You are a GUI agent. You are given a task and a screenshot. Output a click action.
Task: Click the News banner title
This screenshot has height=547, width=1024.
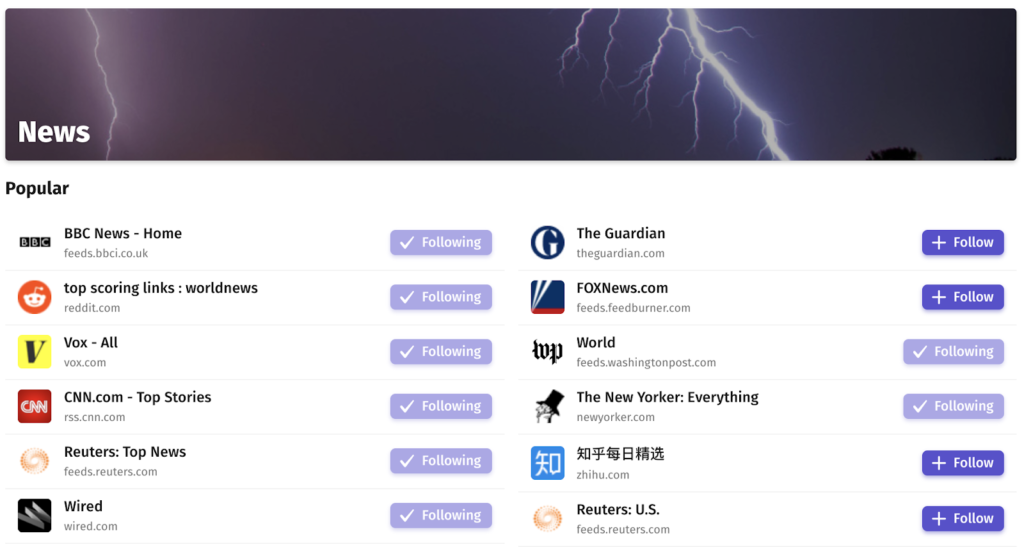pyautogui.click(x=54, y=132)
